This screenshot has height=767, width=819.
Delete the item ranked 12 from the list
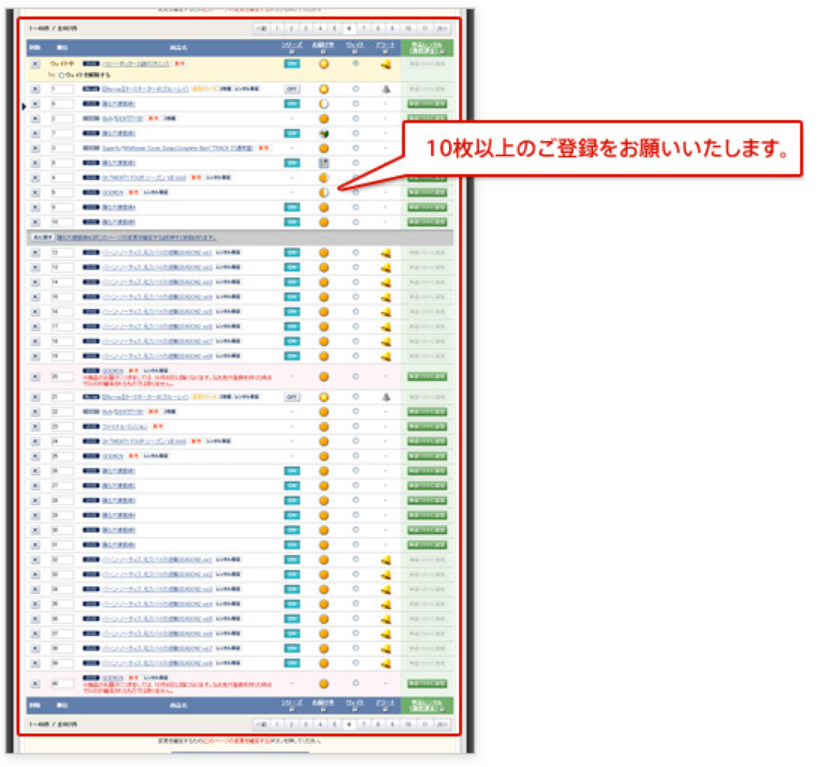(x=36, y=253)
